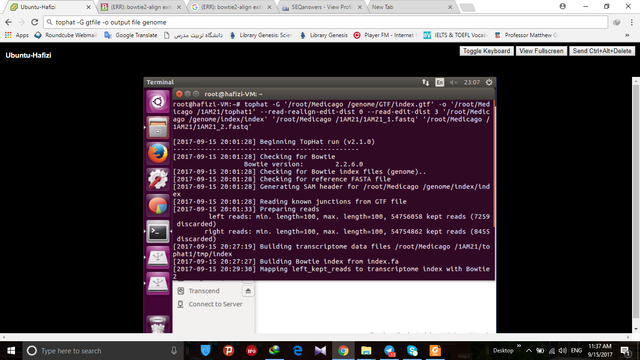Reload the current page

(35, 22)
